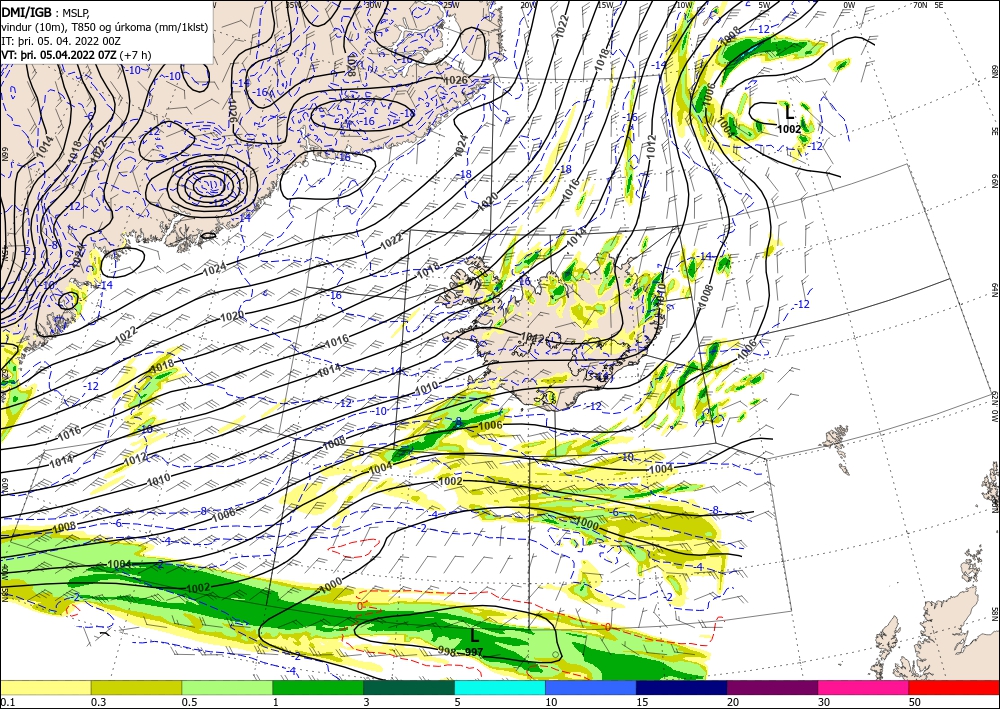Select the light green 0.5–1 legend band
The width and height of the screenshot is (1000, 709).
pos(227,687)
